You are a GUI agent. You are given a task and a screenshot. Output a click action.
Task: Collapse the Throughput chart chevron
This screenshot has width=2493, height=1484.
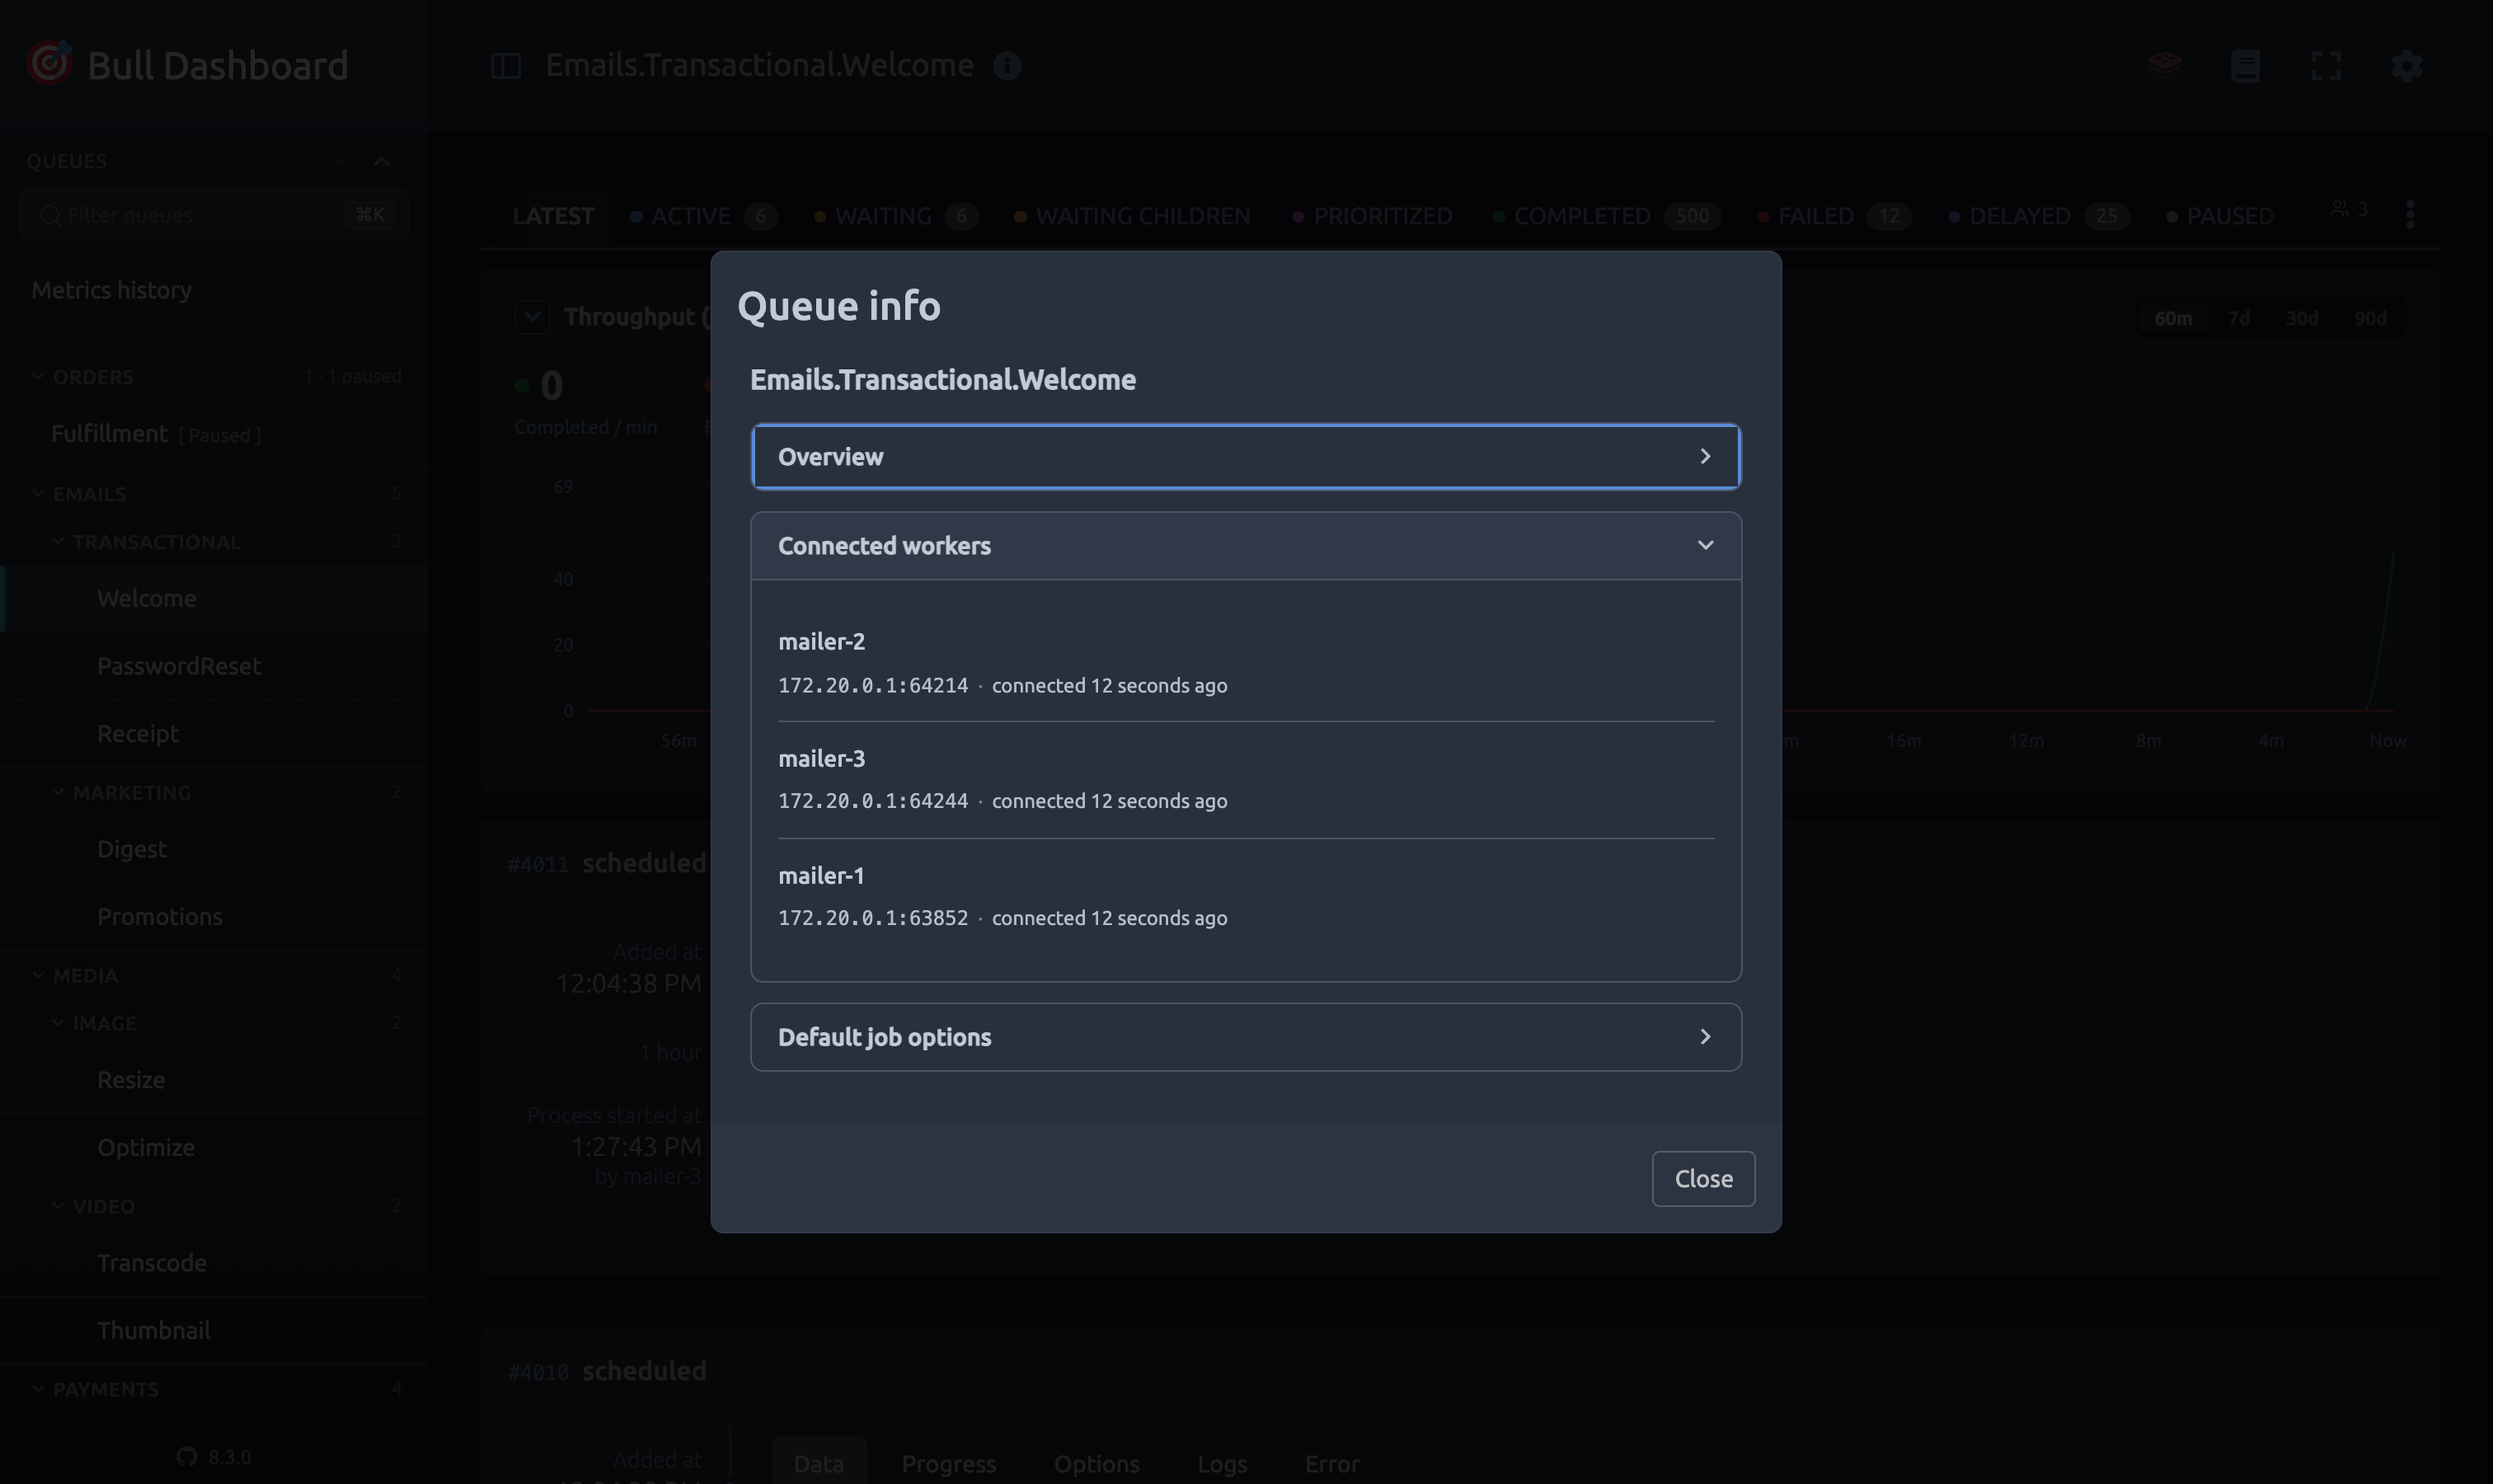click(532, 317)
